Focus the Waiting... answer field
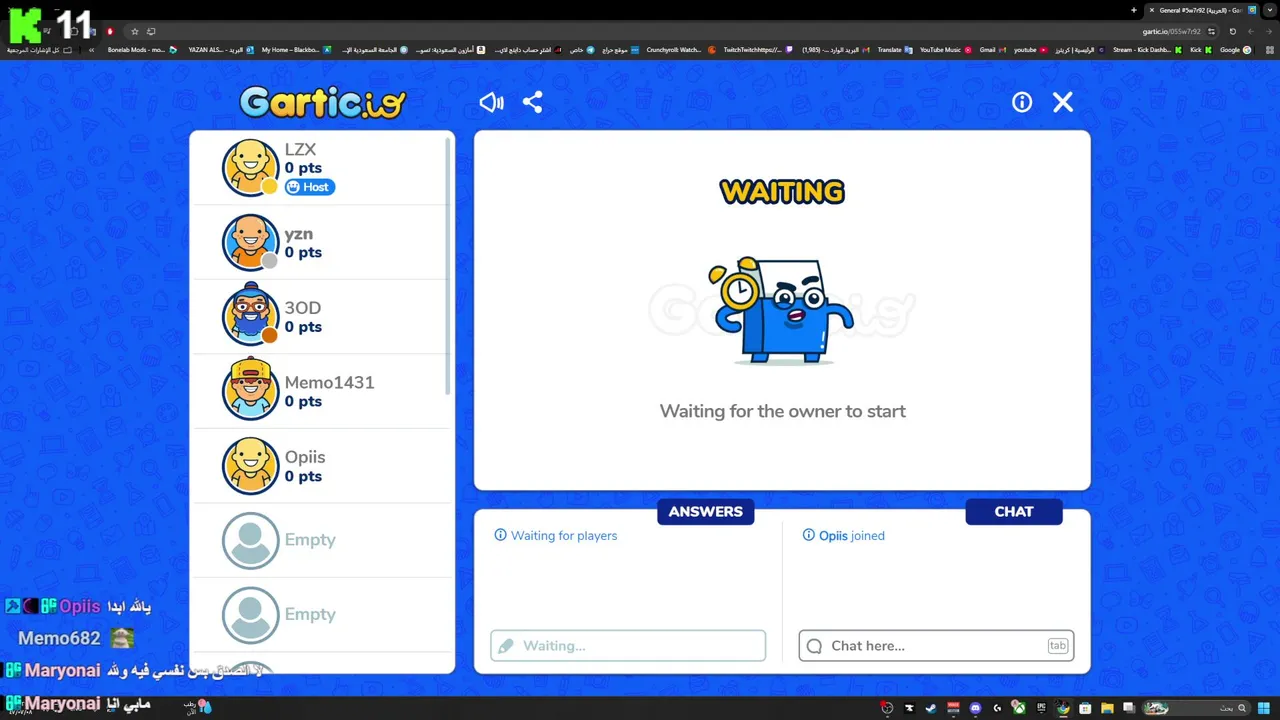 coord(628,646)
